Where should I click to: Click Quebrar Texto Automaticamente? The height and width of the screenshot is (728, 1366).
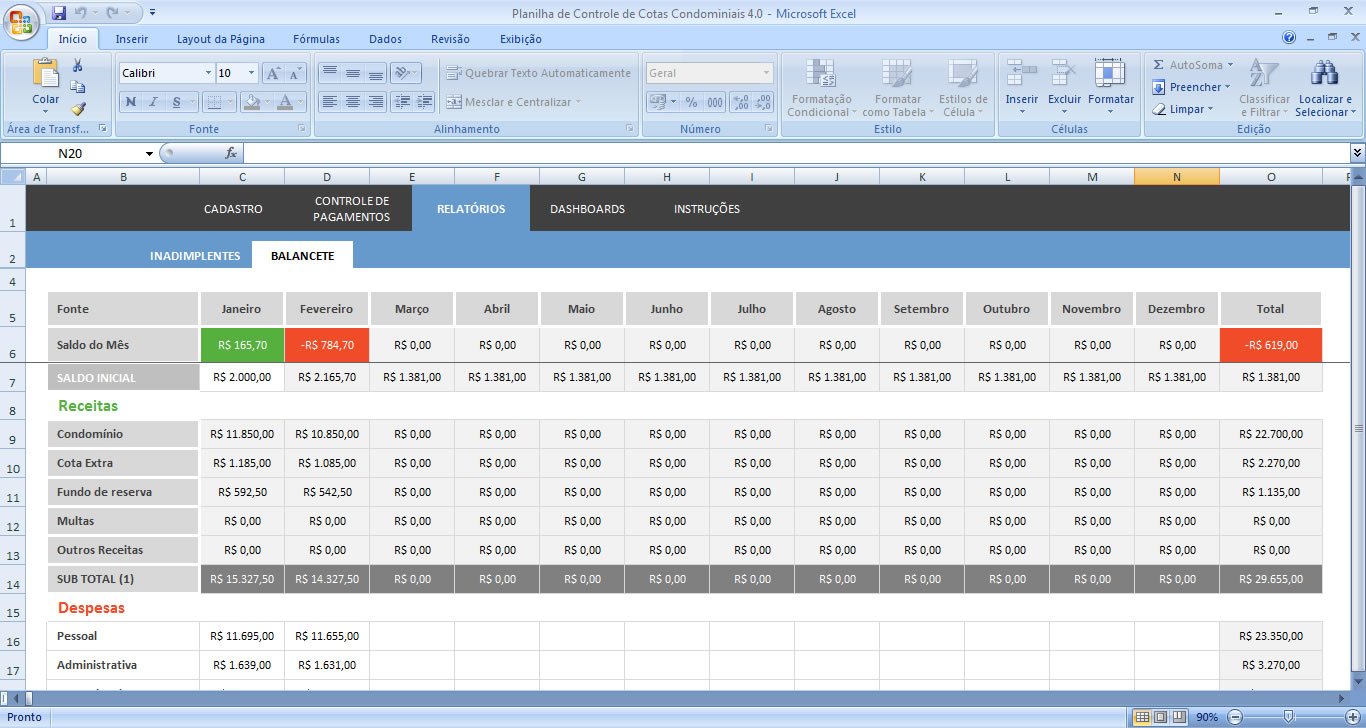pyautogui.click(x=538, y=73)
